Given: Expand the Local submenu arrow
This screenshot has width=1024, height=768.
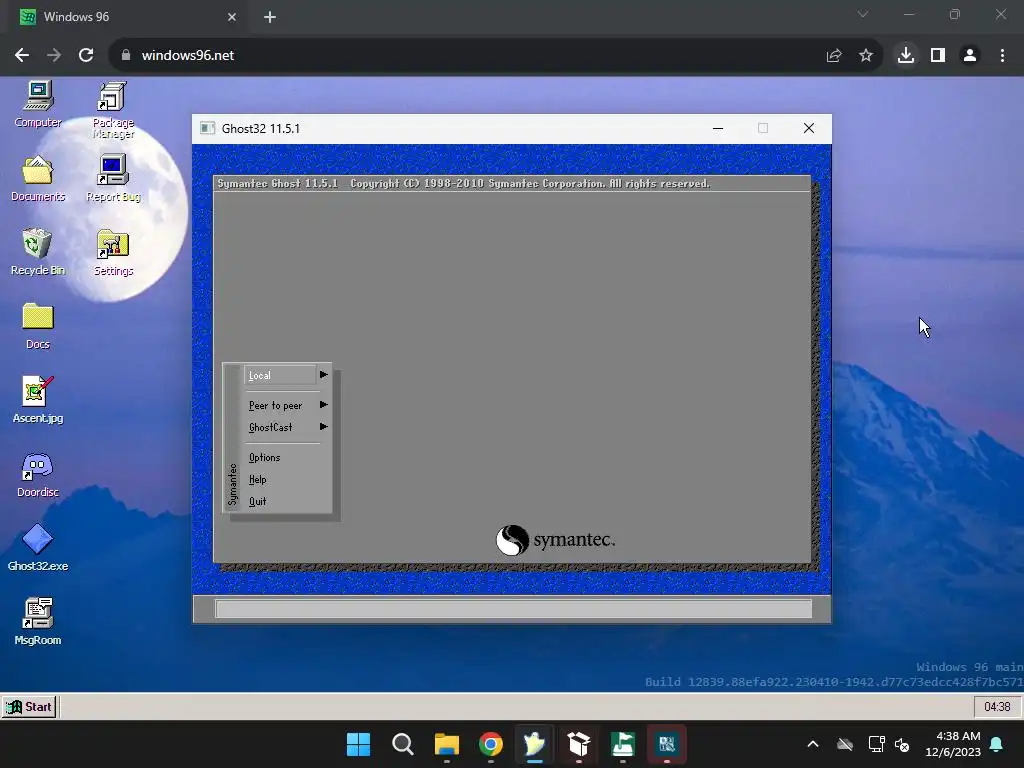Looking at the screenshot, I should (323, 375).
